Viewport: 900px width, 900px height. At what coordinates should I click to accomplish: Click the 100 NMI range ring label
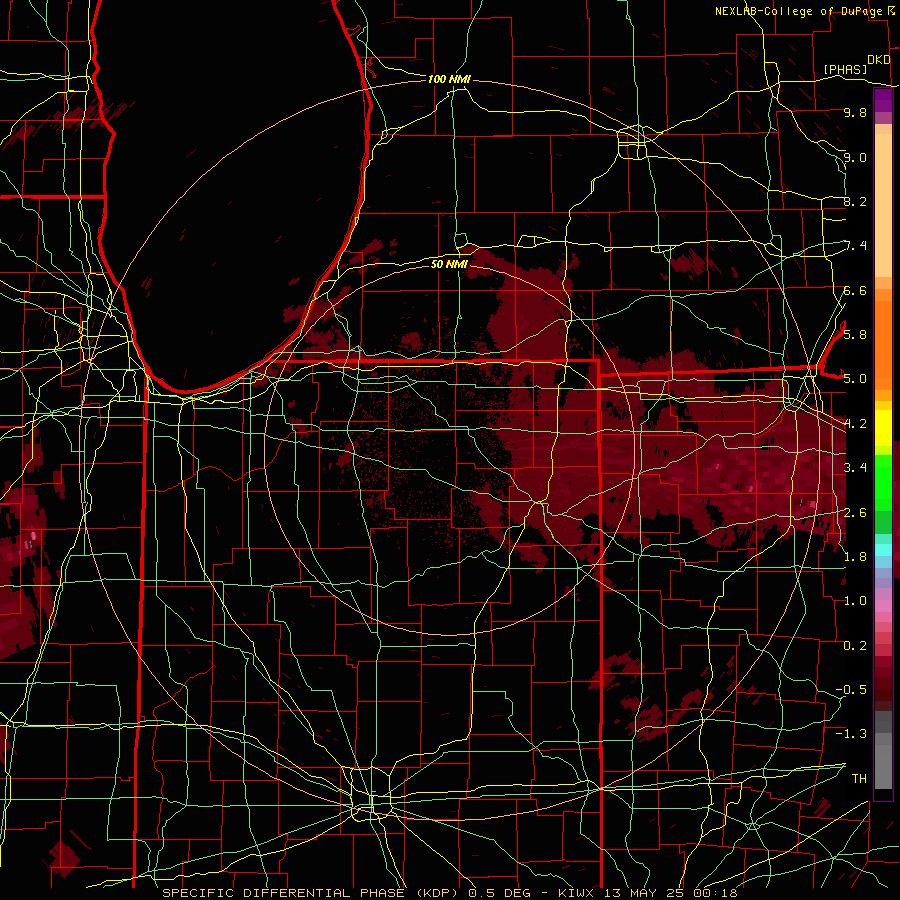pos(449,79)
